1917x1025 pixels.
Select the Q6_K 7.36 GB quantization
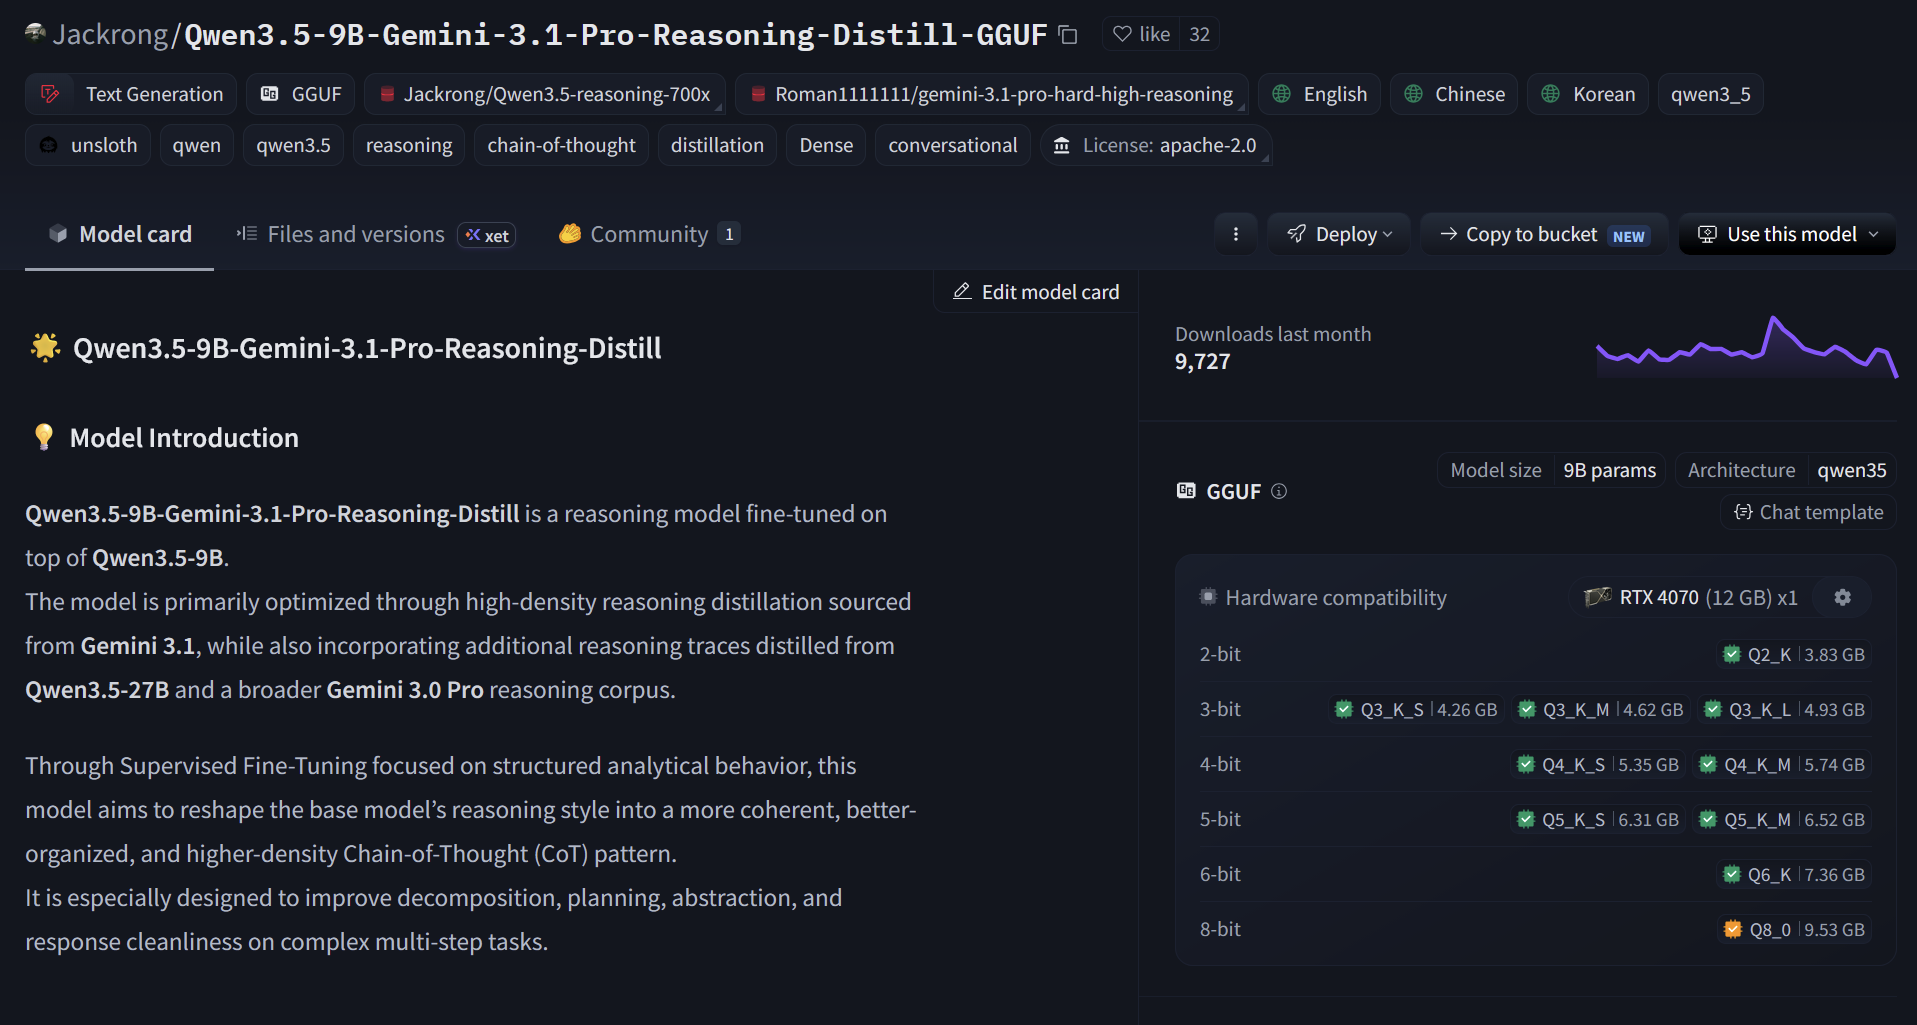click(1794, 874)
